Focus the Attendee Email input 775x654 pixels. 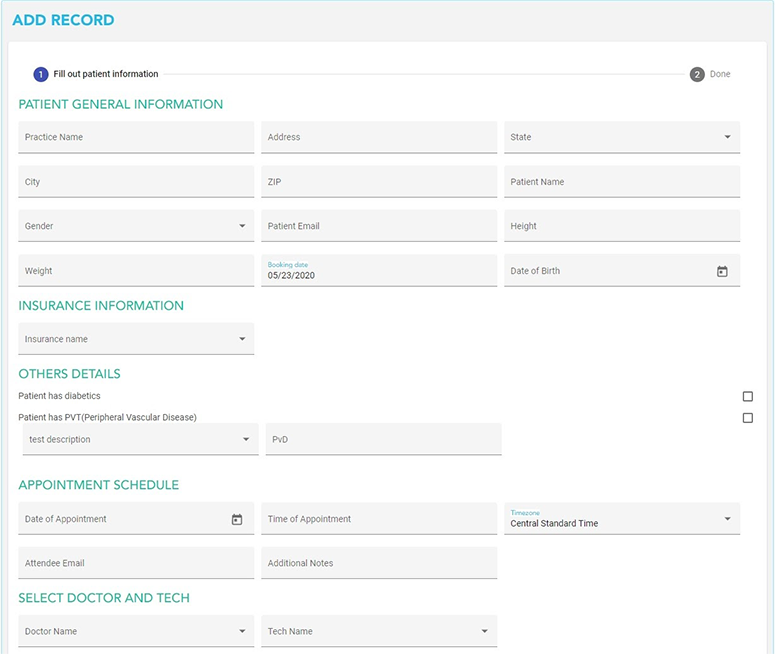tap(136, 563)
